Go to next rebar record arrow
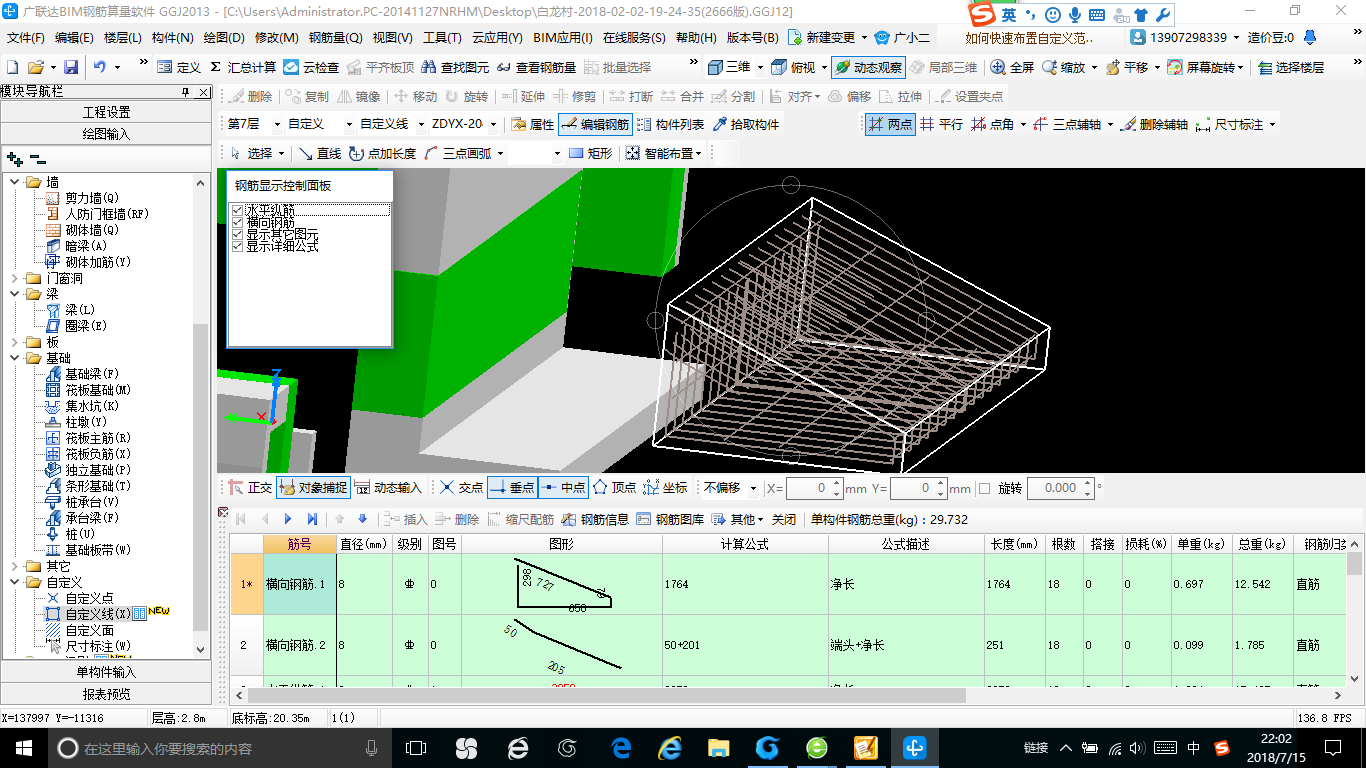Image resolution: width=1366 pixels, height=768 pixels. [x=288, y=519]
